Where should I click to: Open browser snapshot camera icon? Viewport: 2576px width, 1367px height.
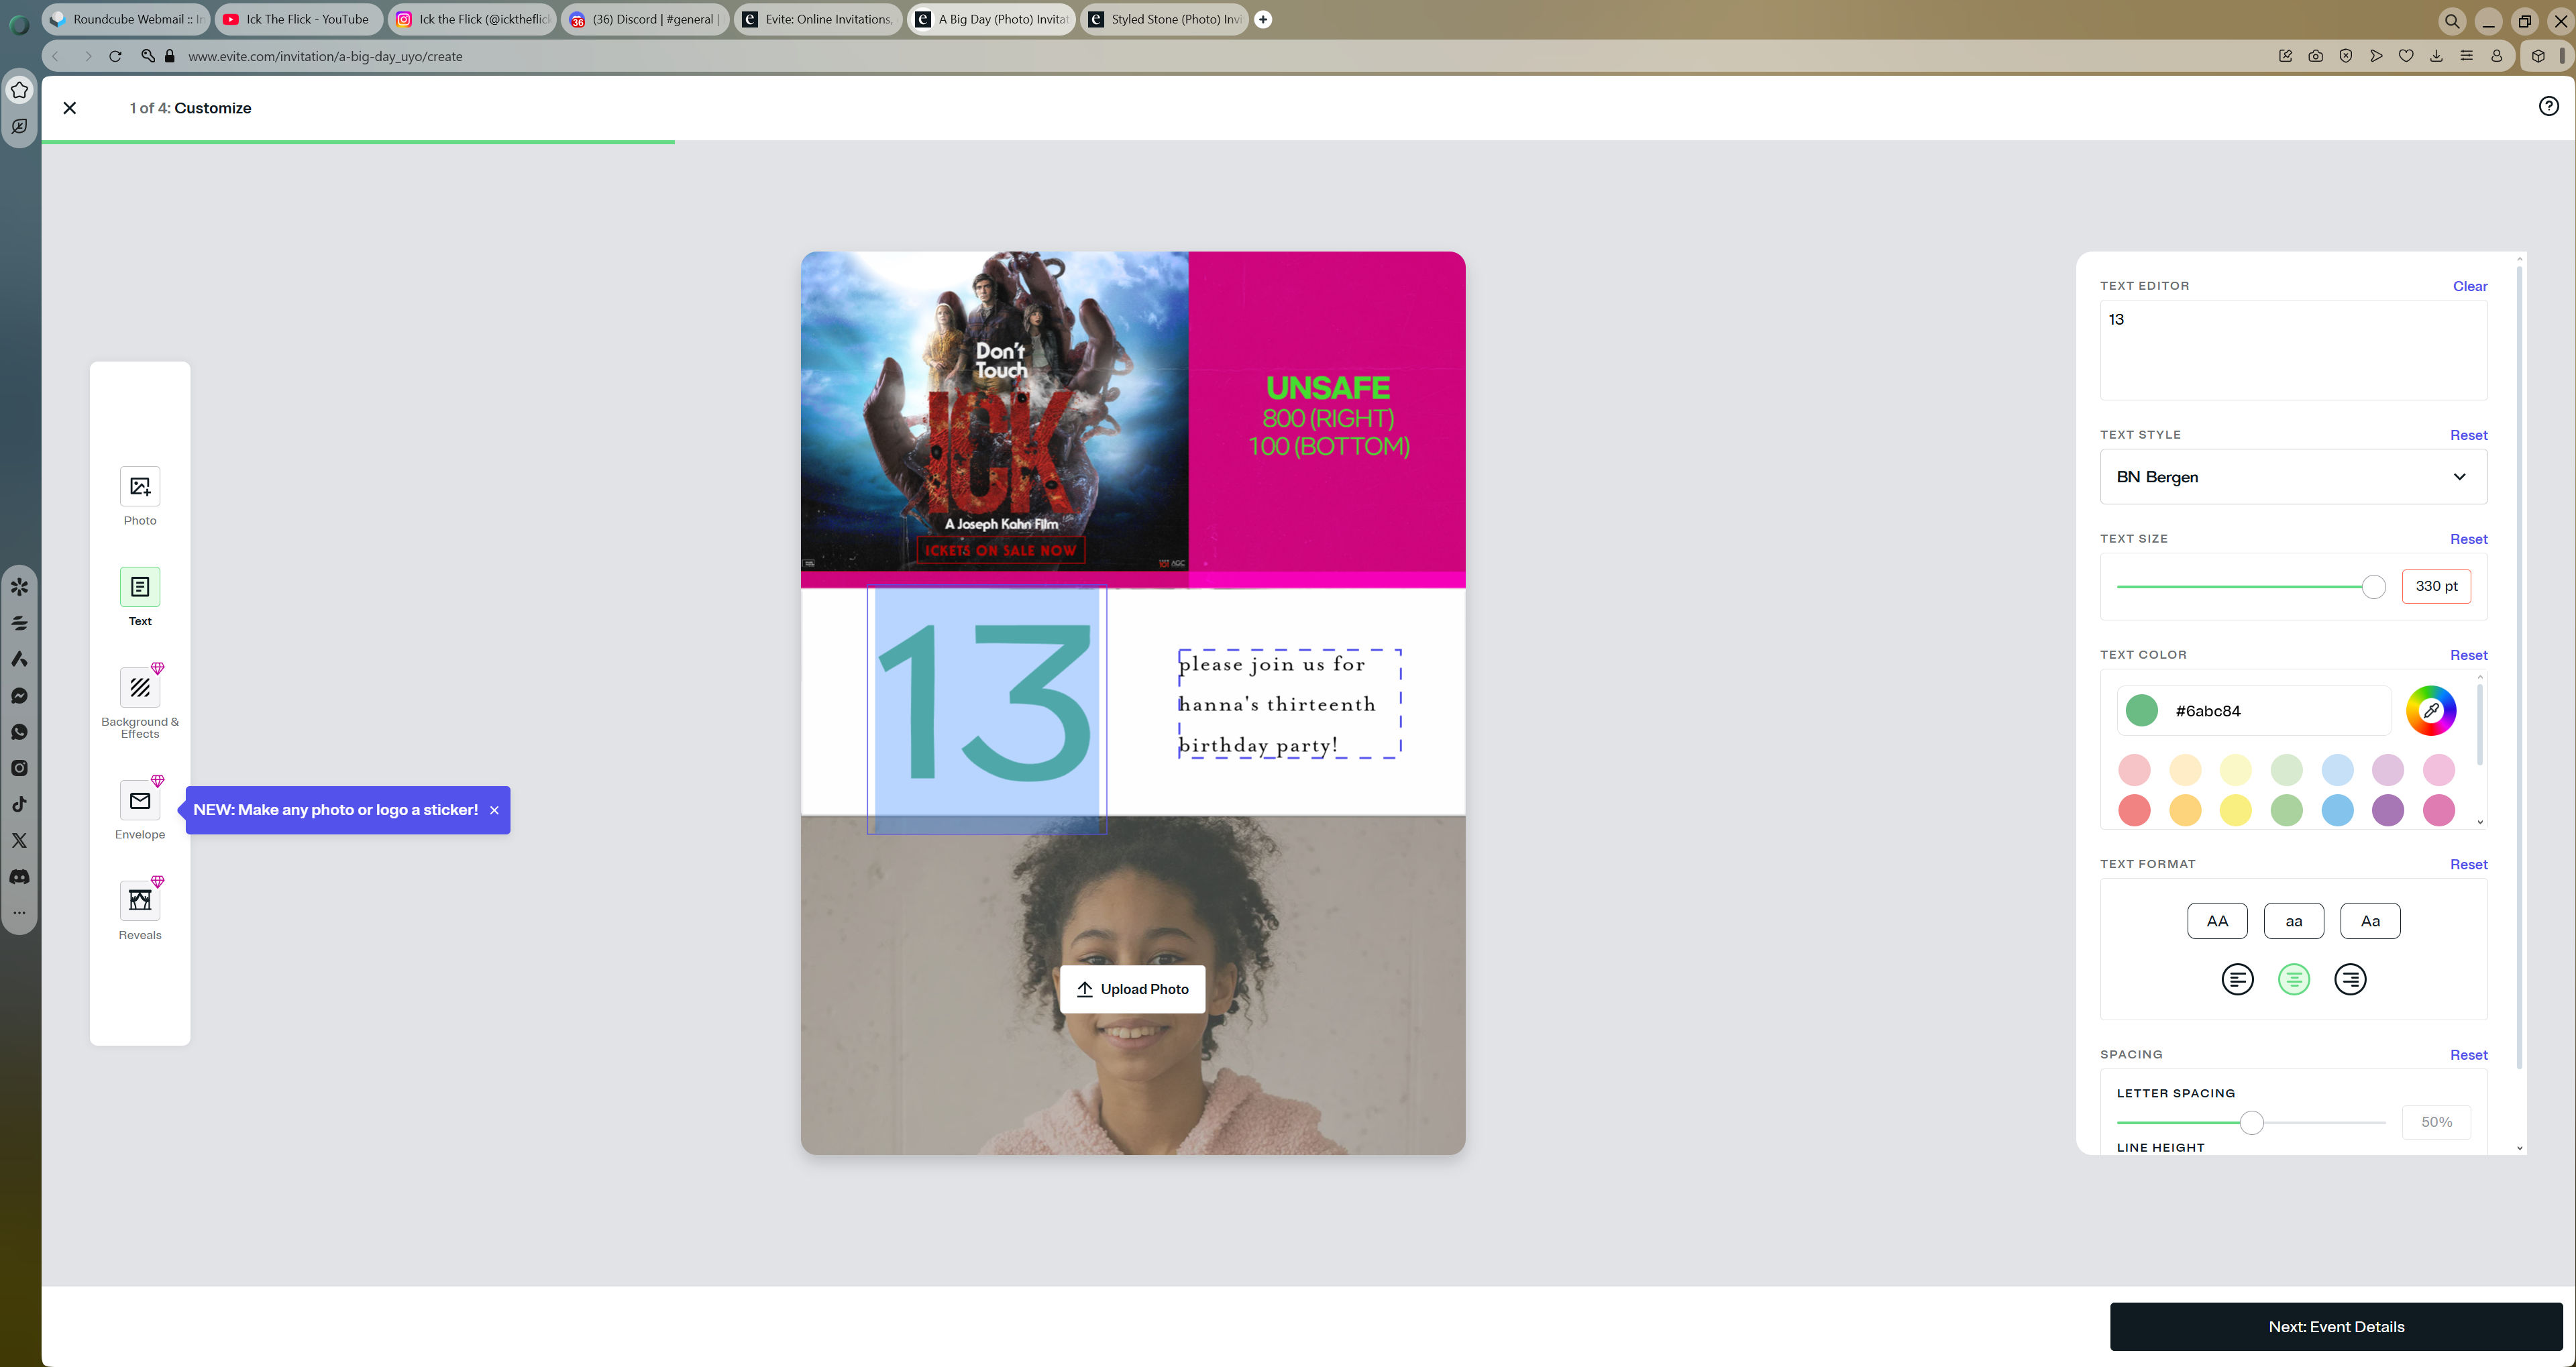(x=2315, y=56)
